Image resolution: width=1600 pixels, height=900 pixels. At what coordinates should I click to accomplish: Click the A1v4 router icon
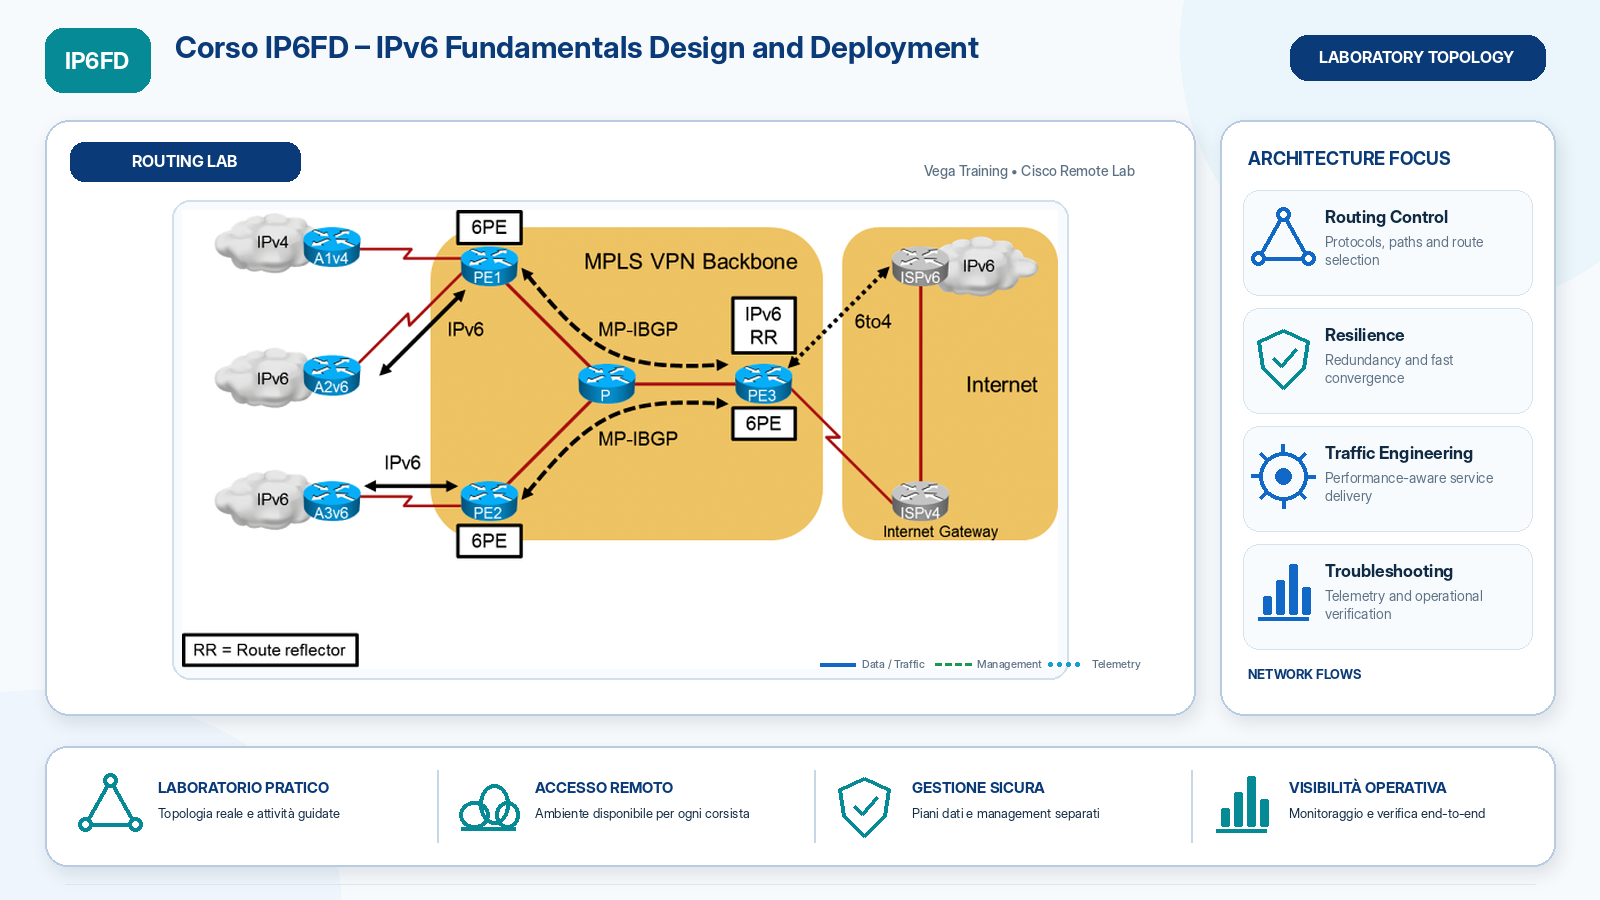[x=332, y=247]
